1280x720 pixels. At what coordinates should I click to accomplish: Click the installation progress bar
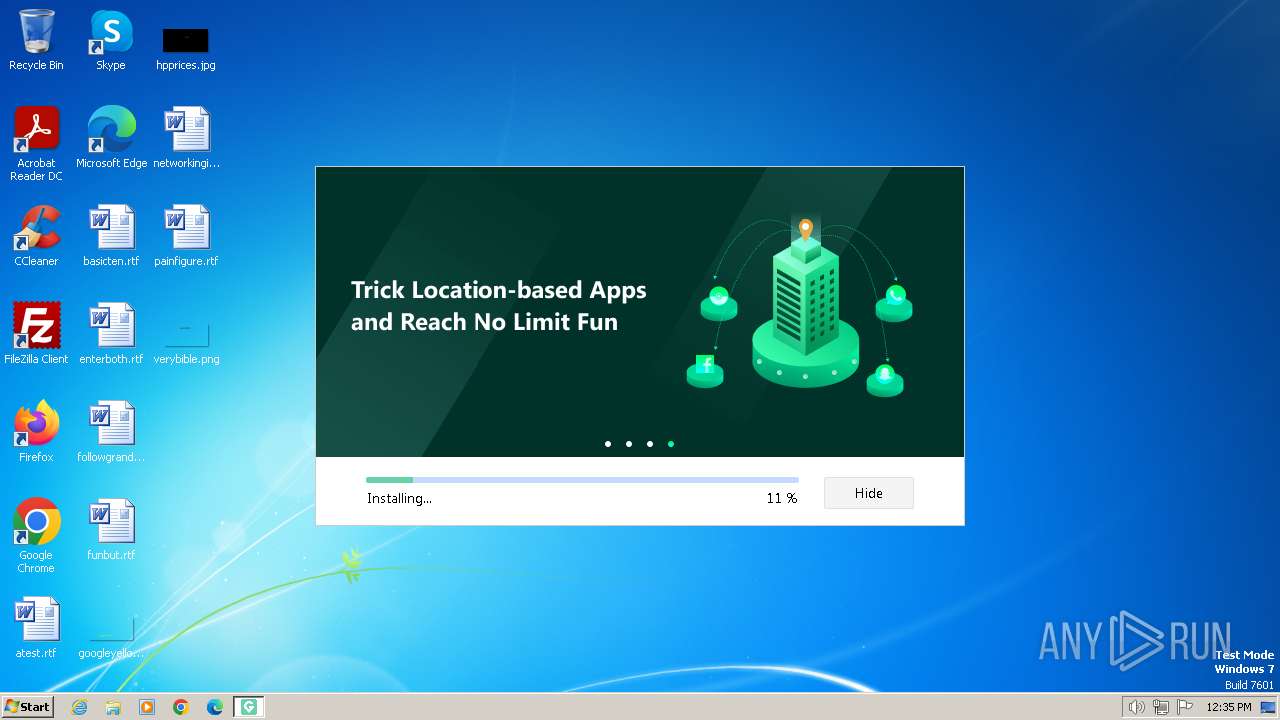coord(582,480)
